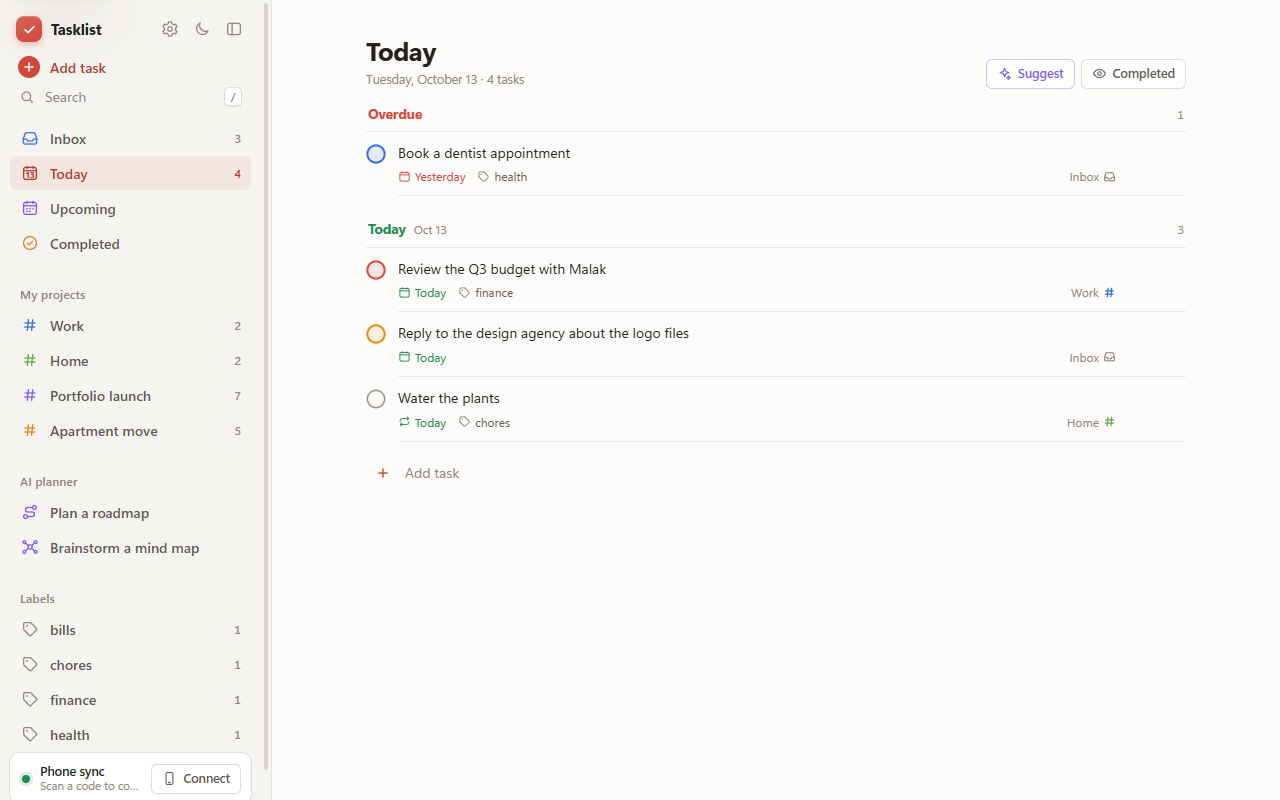Open the Apartment move project
This screenshot has width=1280, height=800.
click(130, 431)
